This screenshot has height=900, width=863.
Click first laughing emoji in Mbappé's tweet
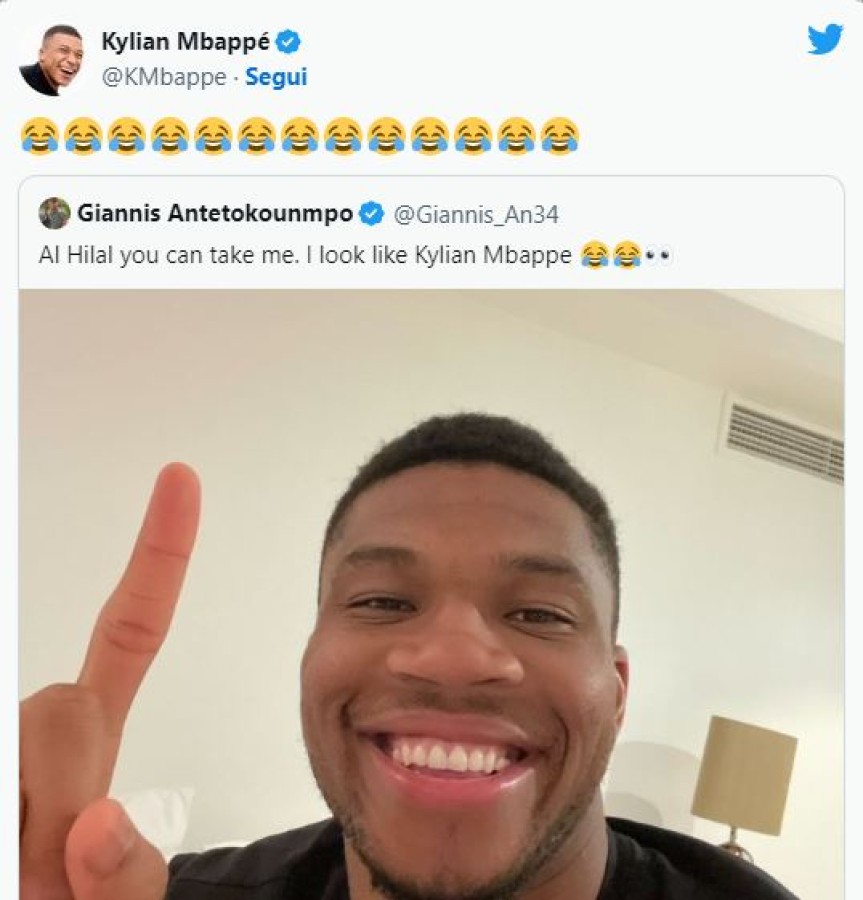(x=39, y=136)
